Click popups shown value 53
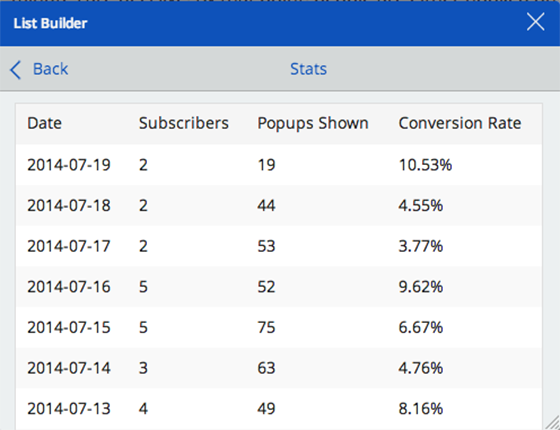Viewport: 560px width, 430px height. pos(266,246)
